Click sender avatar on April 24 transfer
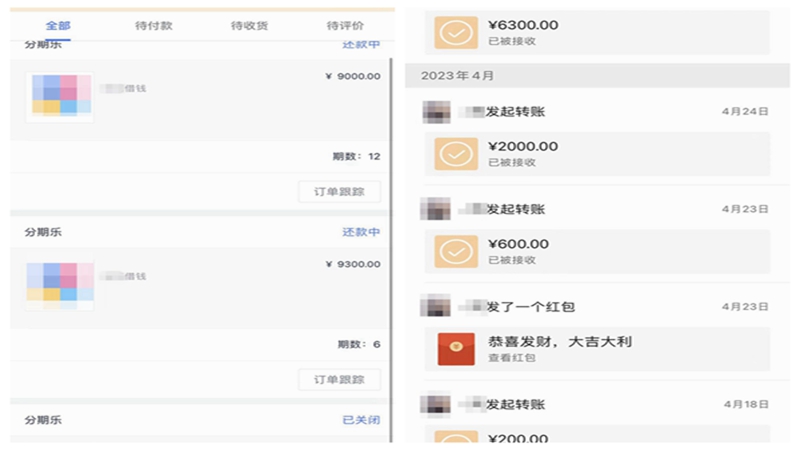Viewport: 800px width, 450px height. click(x=435, y=111)
